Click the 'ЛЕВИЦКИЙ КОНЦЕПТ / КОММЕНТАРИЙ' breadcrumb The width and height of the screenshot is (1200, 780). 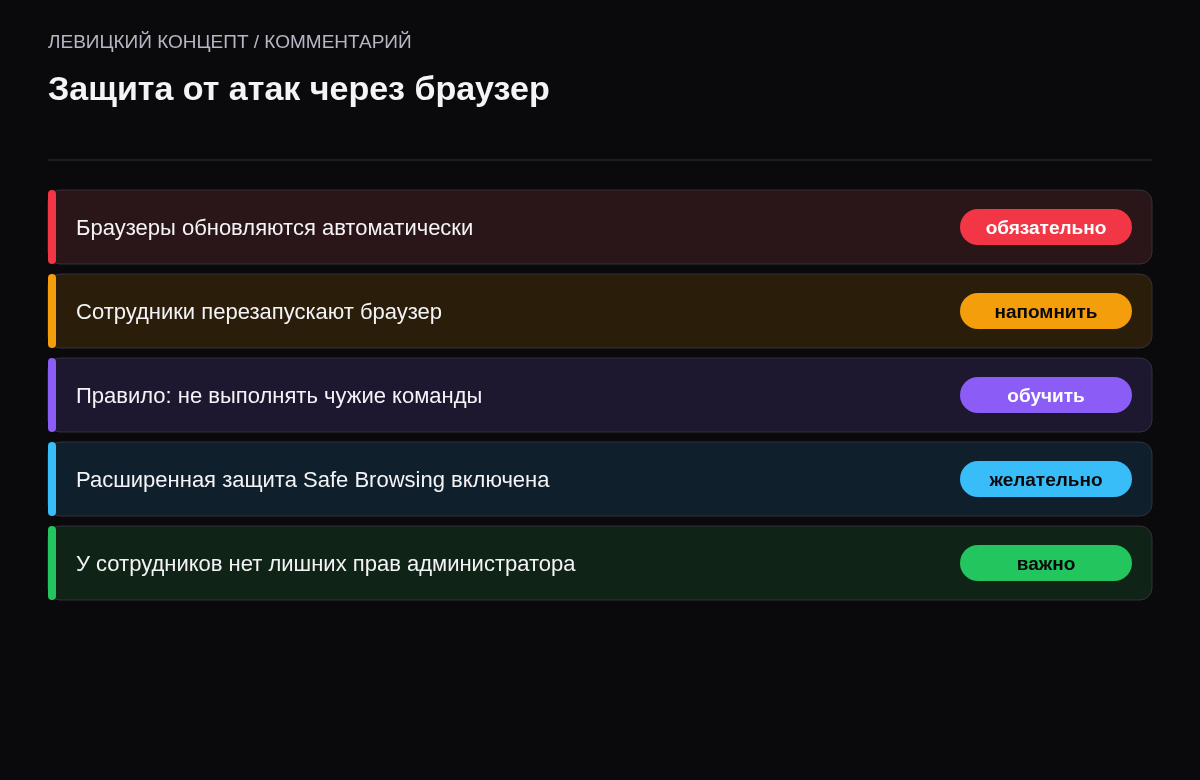(x=230, y=42)
